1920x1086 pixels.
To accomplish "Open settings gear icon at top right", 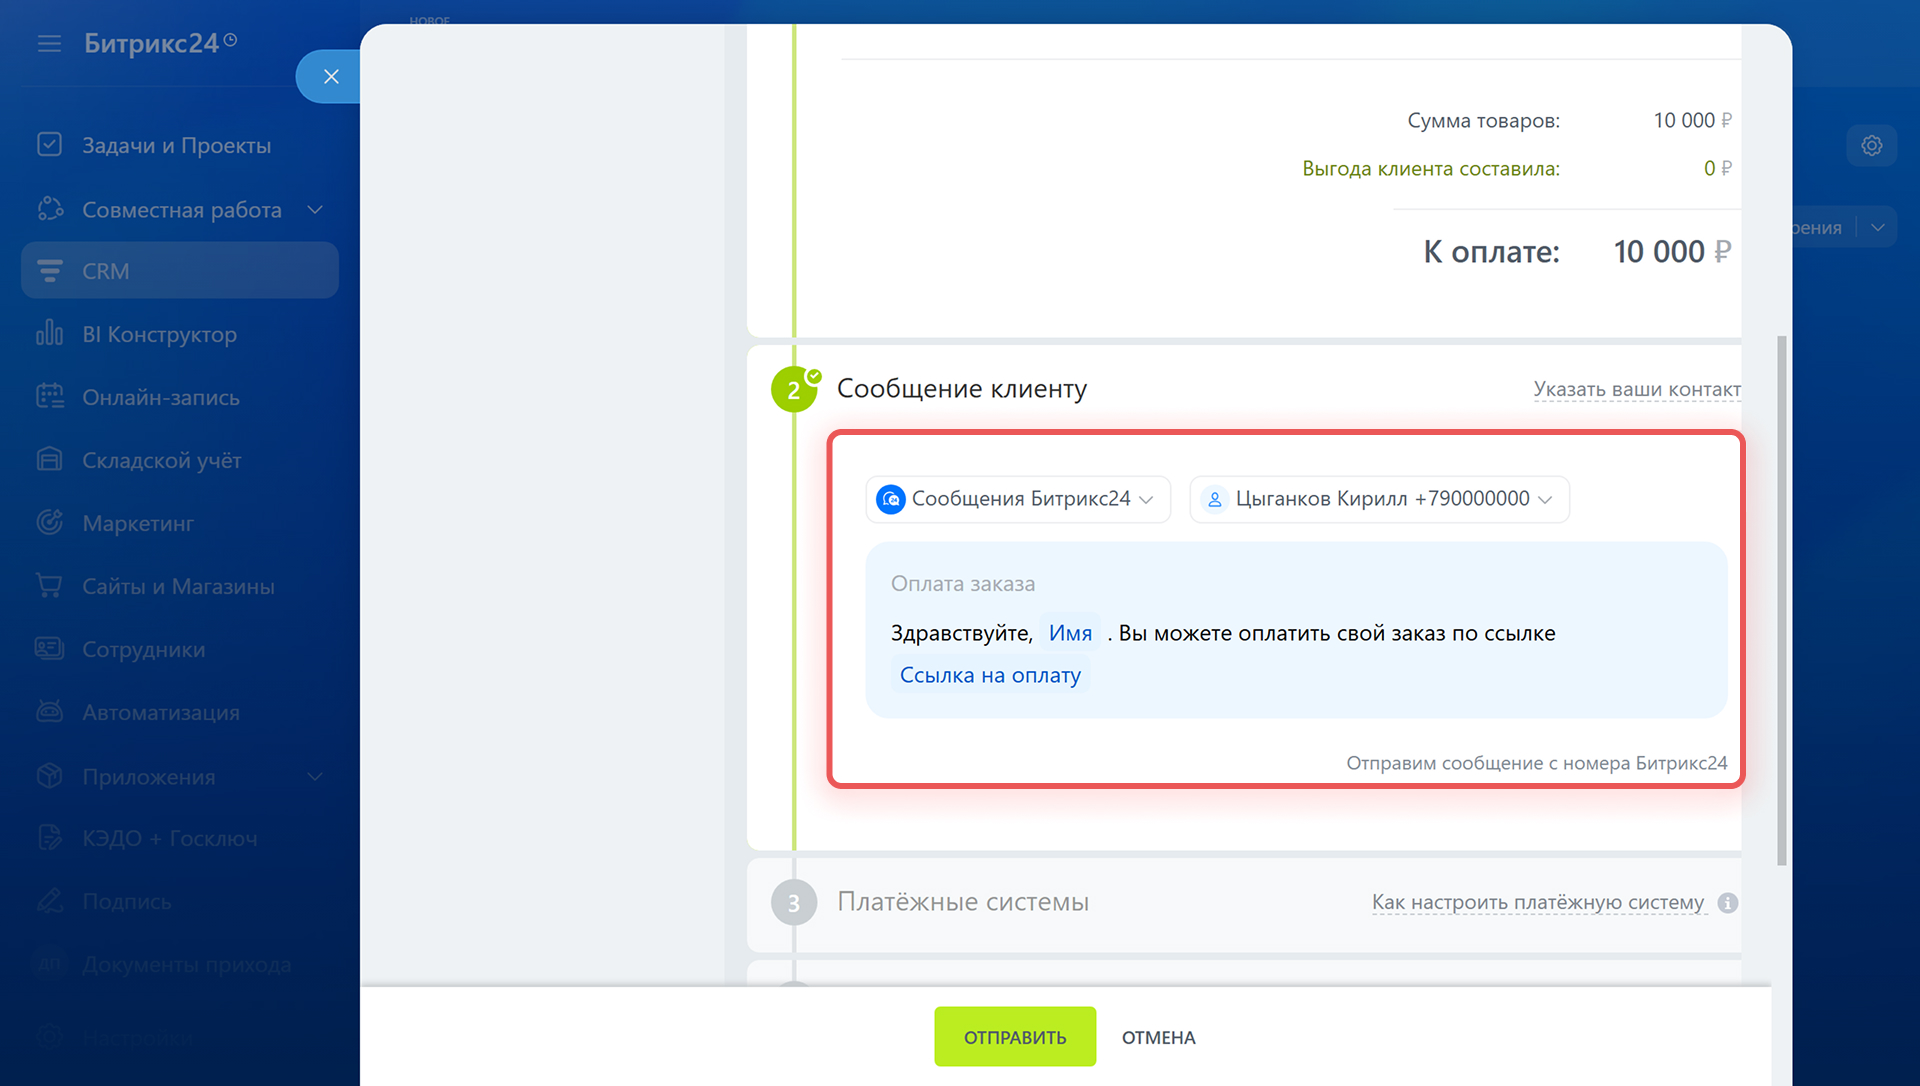I will point(1871,146).
